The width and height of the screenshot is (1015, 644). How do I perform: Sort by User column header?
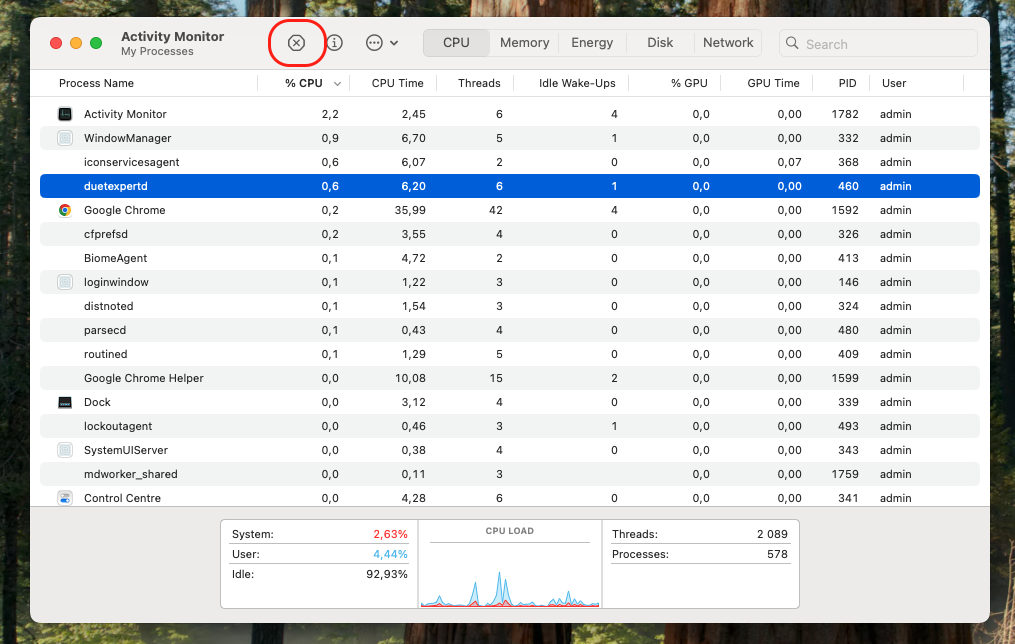[894, 83]
